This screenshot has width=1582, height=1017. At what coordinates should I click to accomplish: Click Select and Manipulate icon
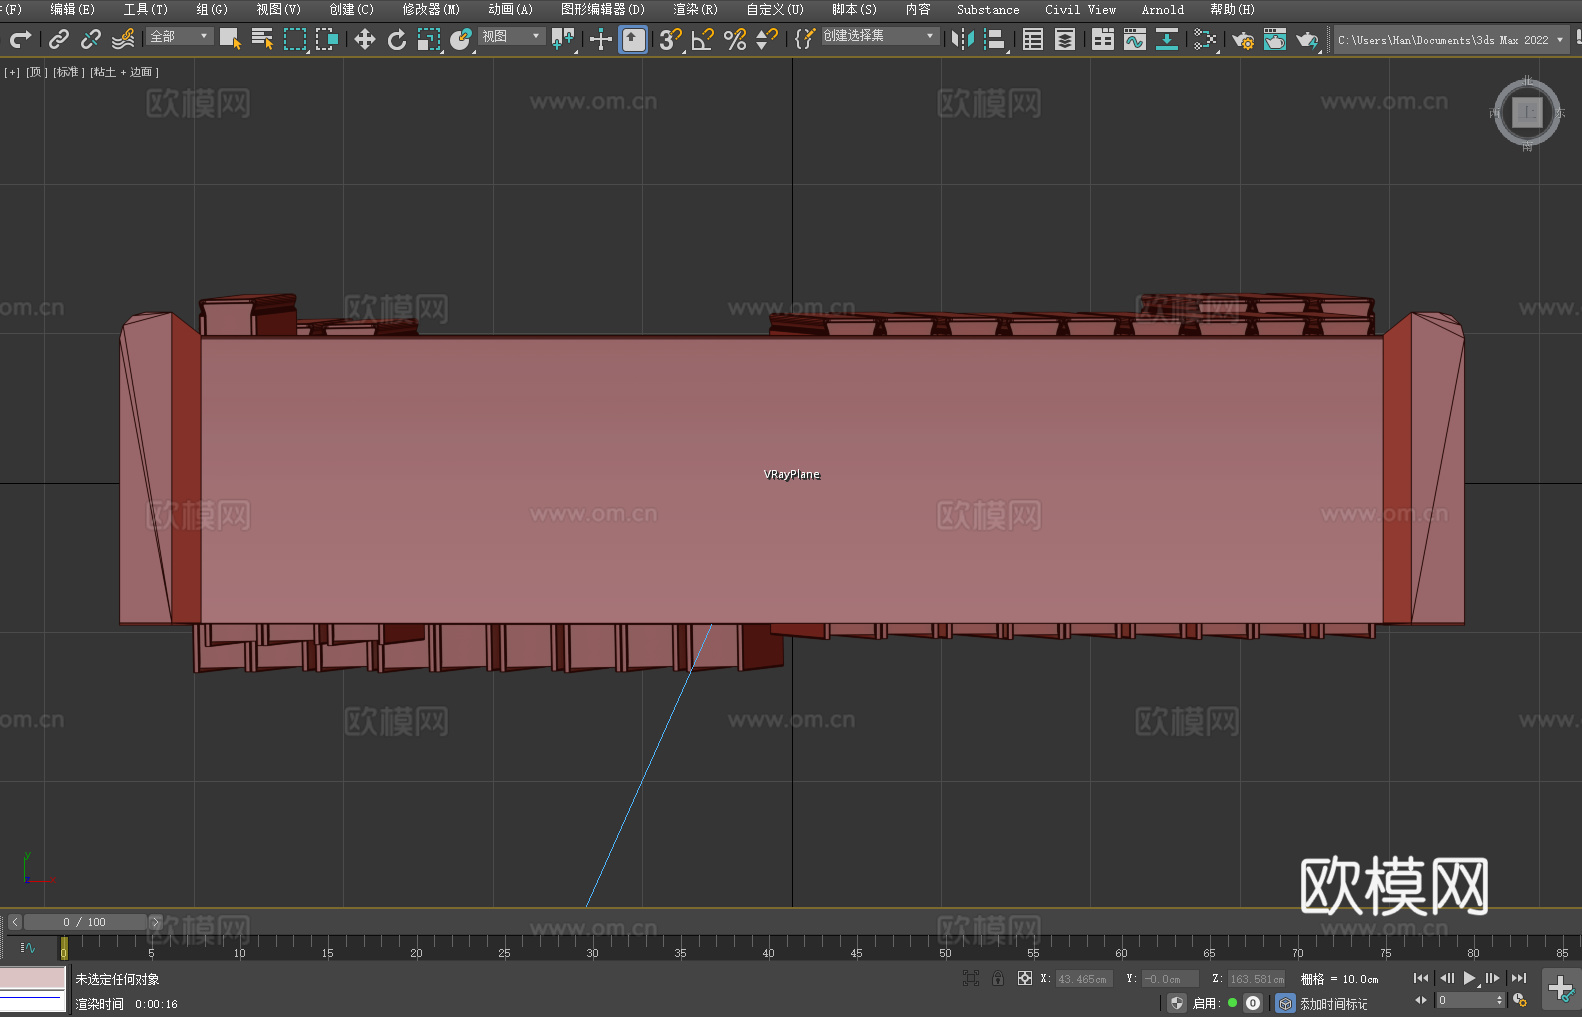tap(600, 39)
